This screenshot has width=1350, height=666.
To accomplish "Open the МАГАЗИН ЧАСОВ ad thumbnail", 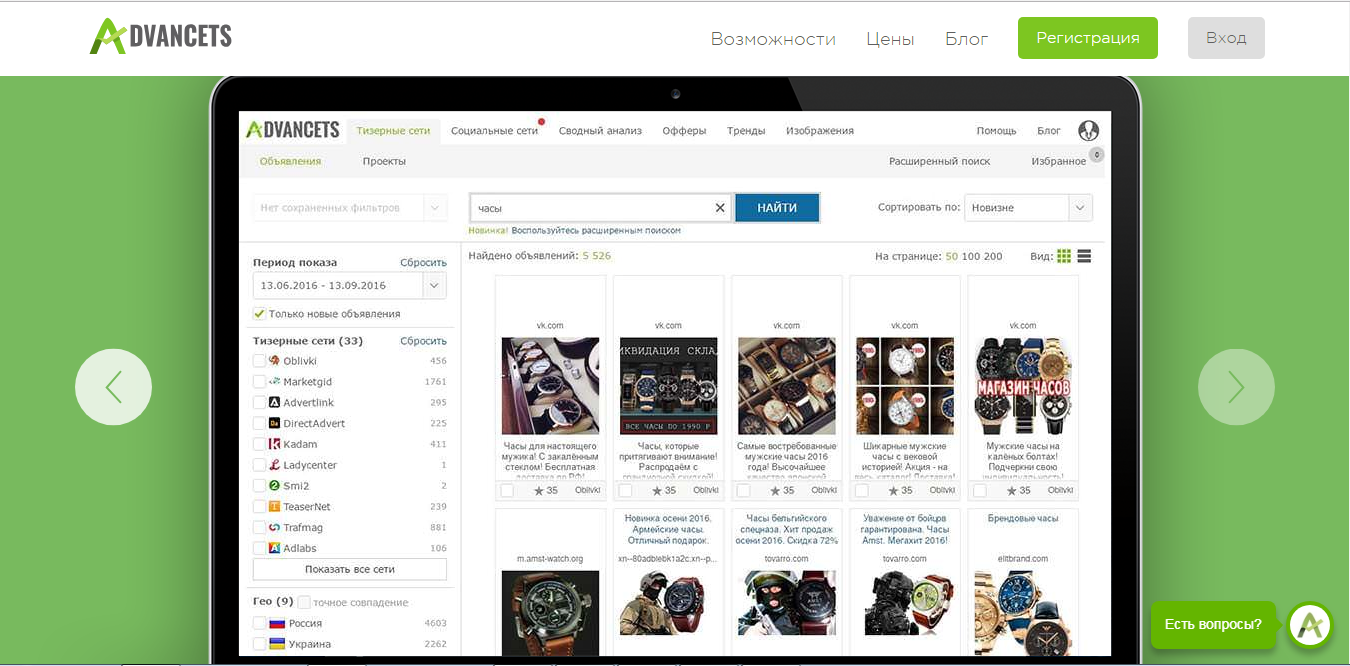I will pos(1023,386).
